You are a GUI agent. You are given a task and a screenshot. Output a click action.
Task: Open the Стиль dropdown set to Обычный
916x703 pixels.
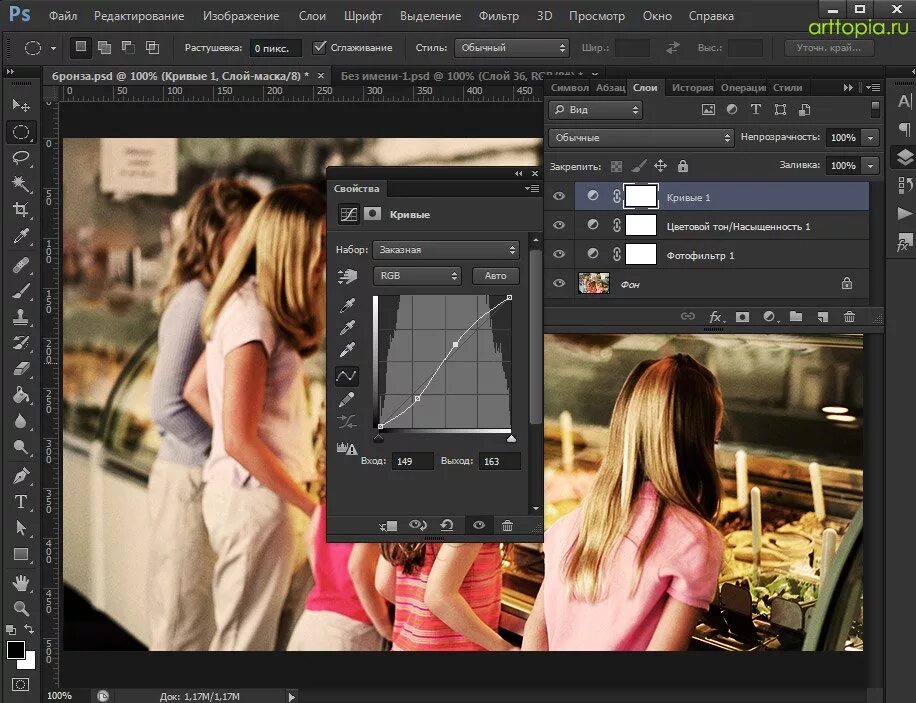512,48
